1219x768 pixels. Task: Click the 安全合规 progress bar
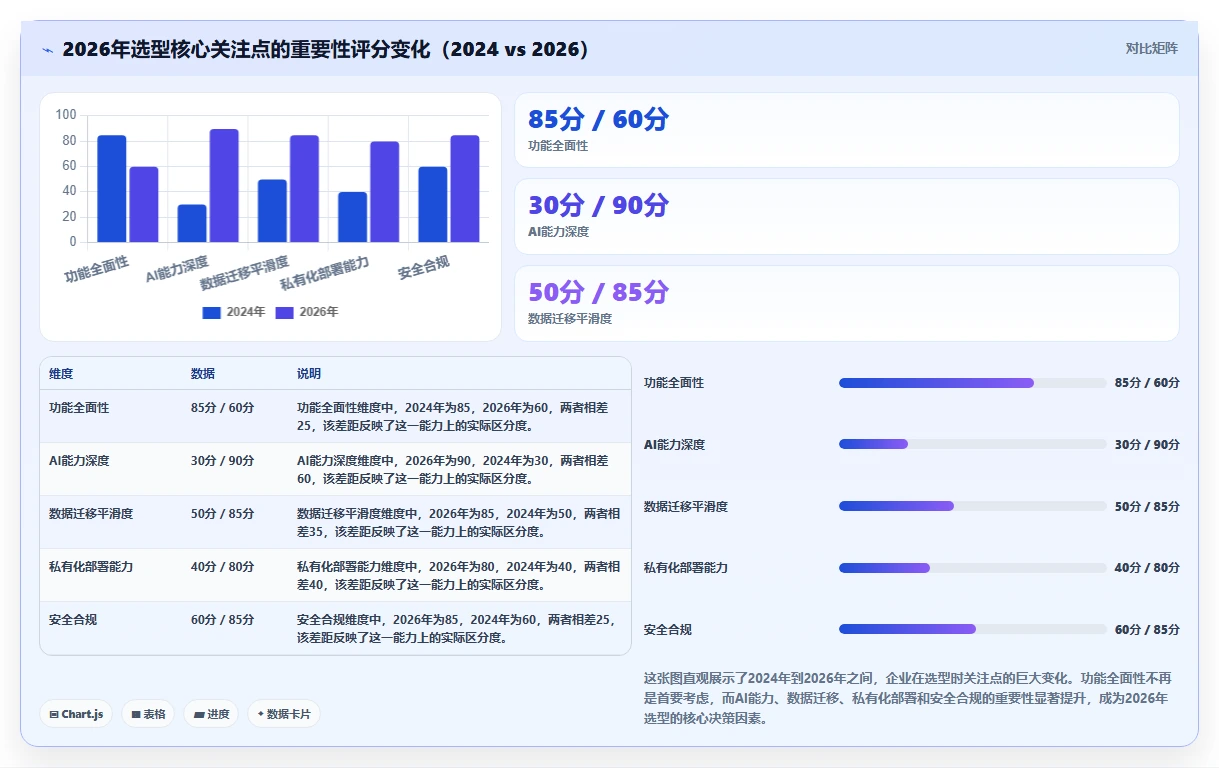(x=973, y=629)
